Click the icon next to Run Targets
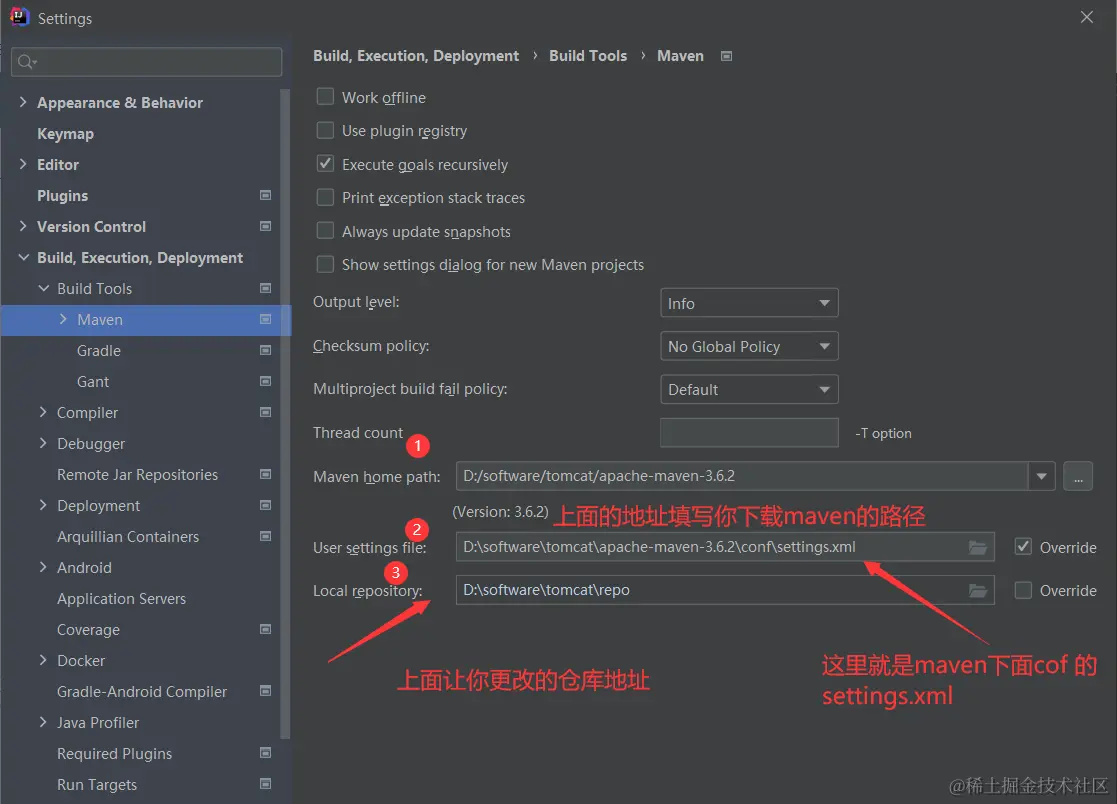The height and width of the screenshot is (804, 1117). (265, 784)
